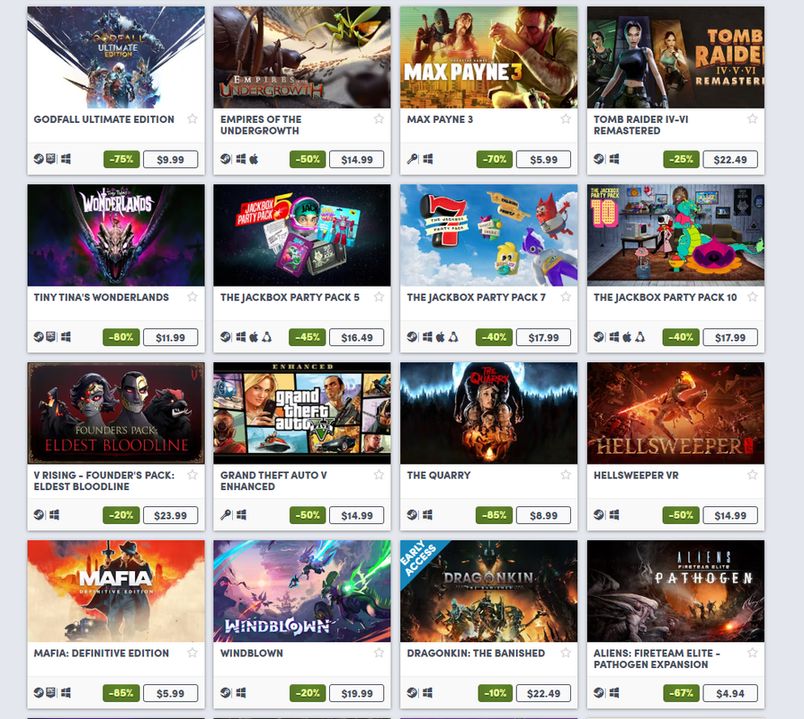Open Dragonkin: The Banished title link
The image size is (804, 719).
[x=476, y=653]
